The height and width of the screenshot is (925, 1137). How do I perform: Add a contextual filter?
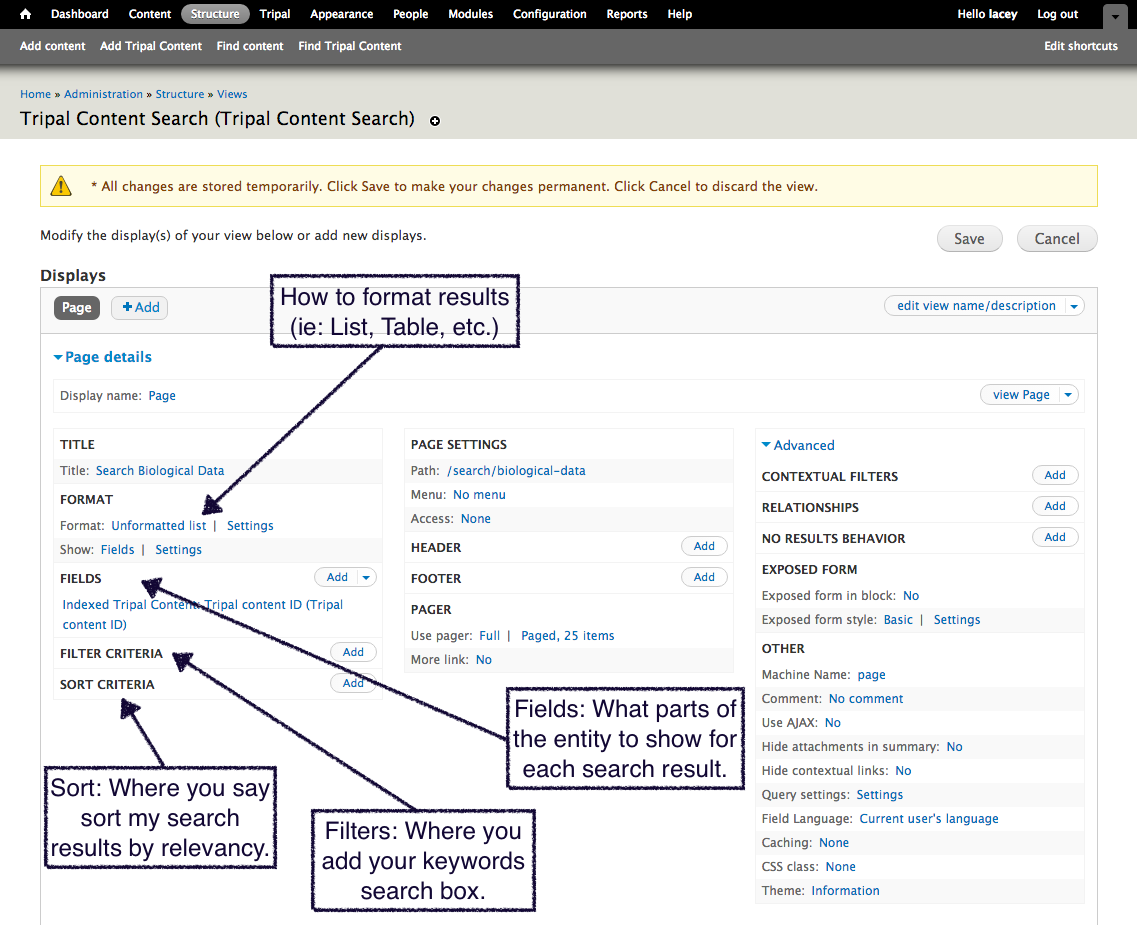1055,476
